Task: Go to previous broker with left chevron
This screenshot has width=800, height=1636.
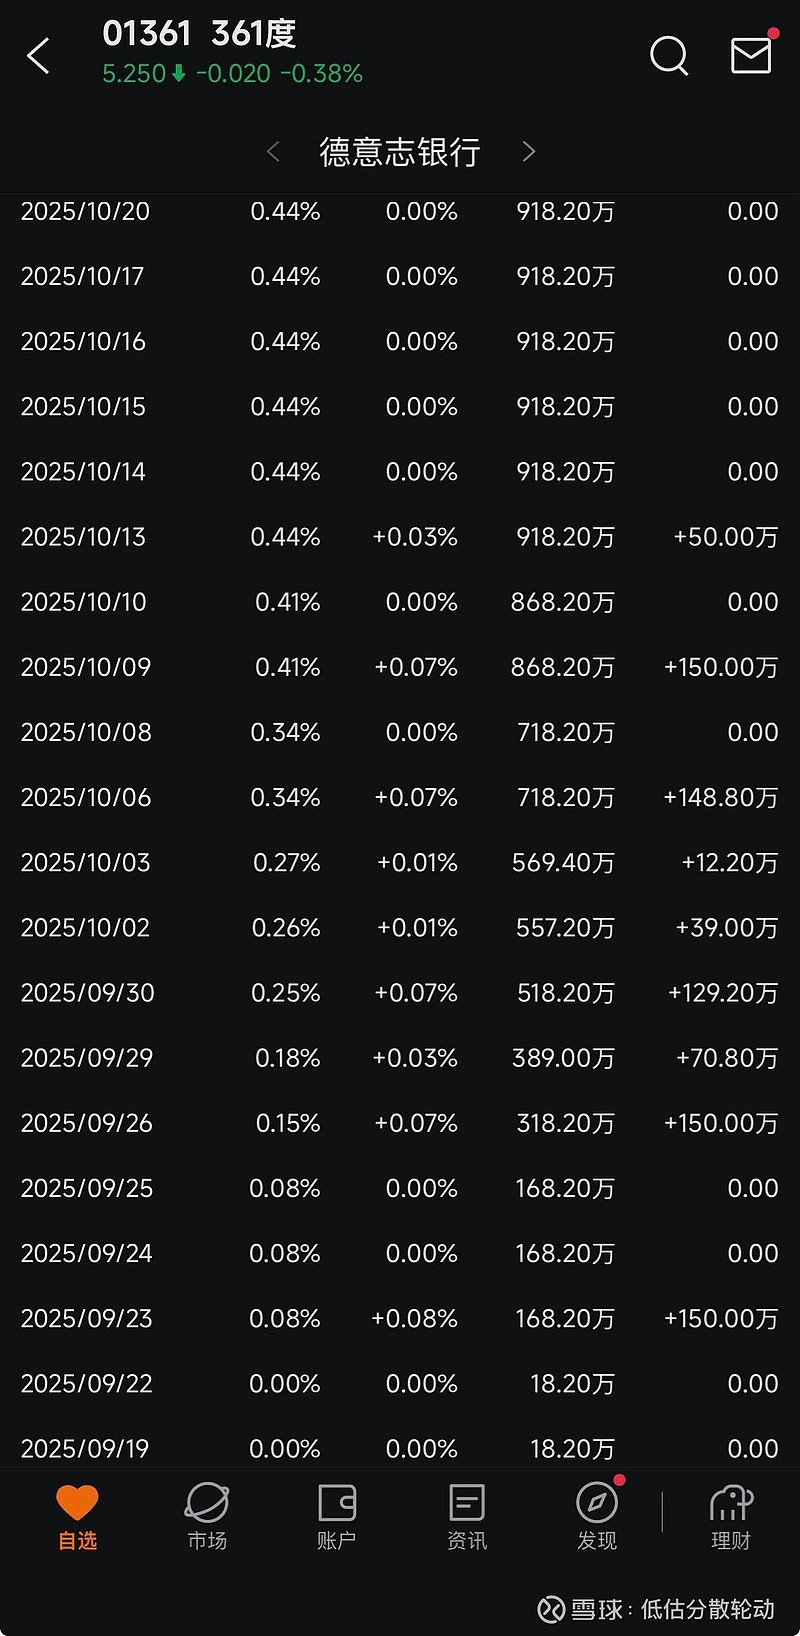Action: [273, 152]
